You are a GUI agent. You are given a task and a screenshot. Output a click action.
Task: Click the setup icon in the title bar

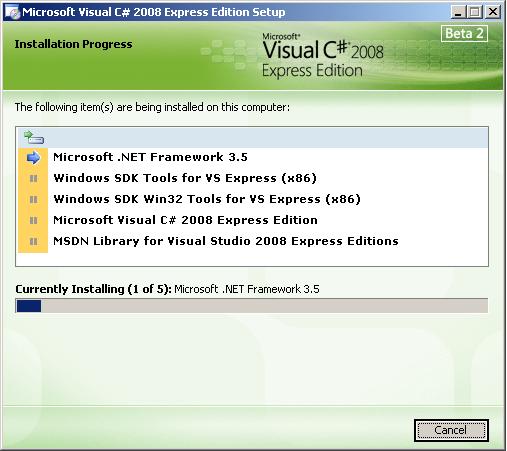[x=12, y=12]
